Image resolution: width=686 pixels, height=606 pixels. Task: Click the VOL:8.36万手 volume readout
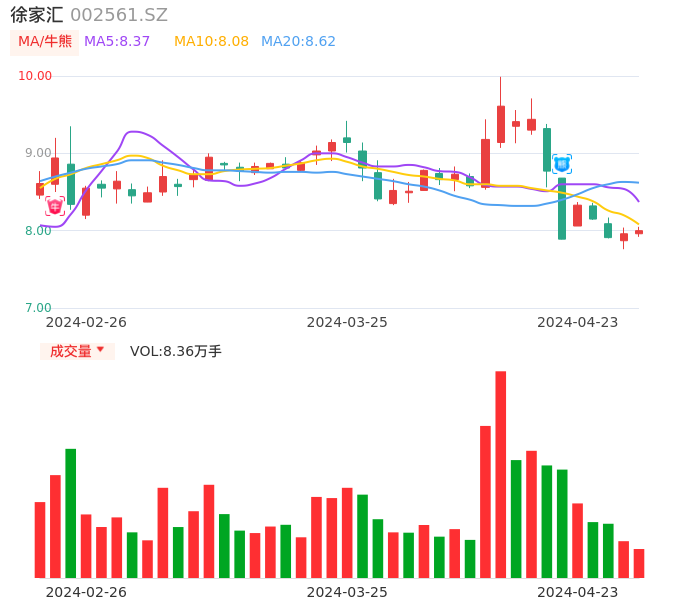(x=176, y=351)
